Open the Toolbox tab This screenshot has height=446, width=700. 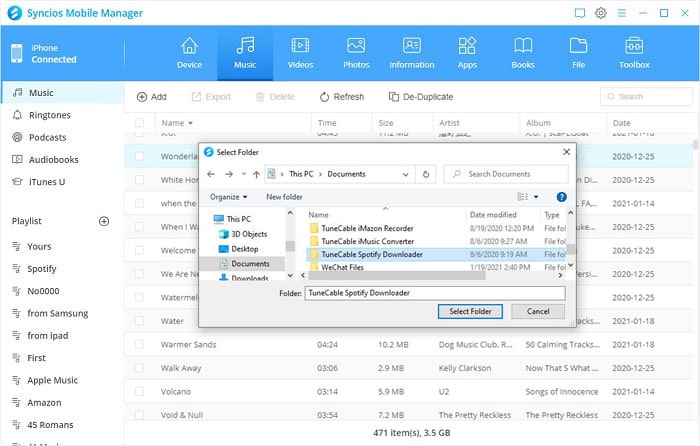click(634, 53)
